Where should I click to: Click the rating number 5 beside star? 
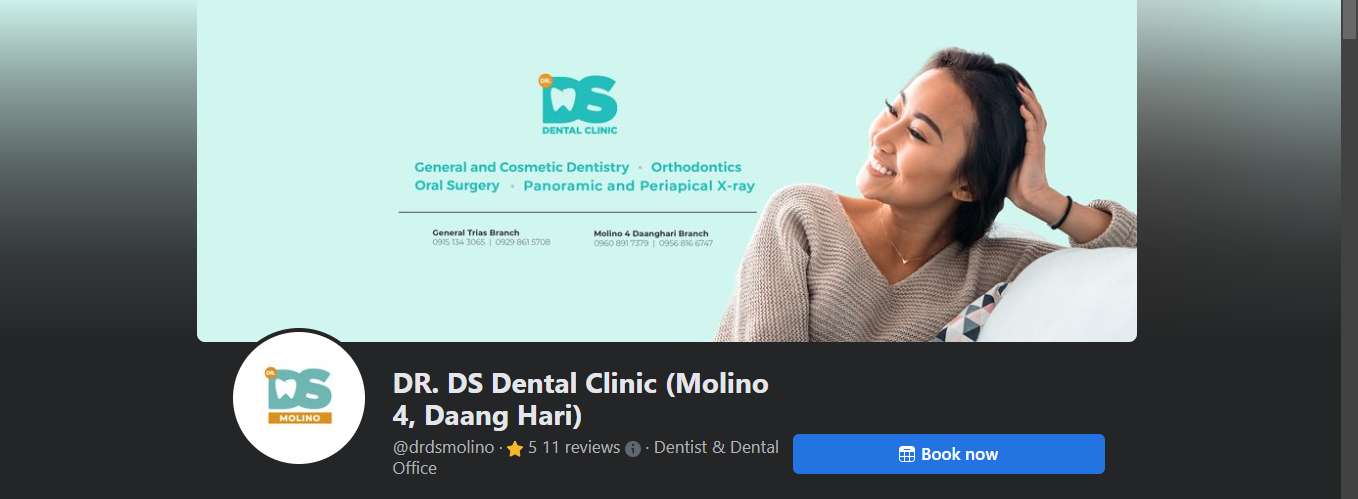pyautogui.click(x=533, y=448)
